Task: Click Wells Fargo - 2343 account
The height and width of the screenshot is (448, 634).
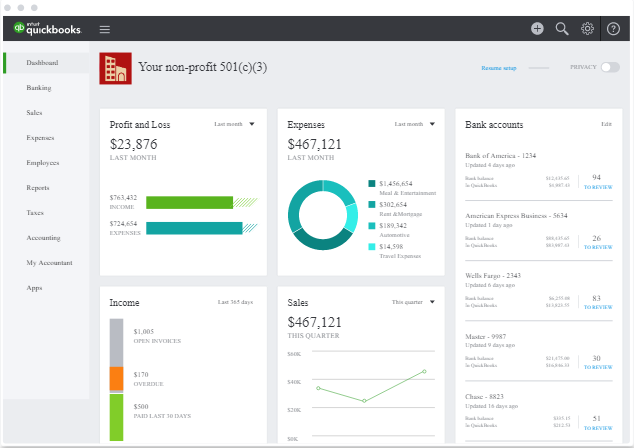Action: 493,276
